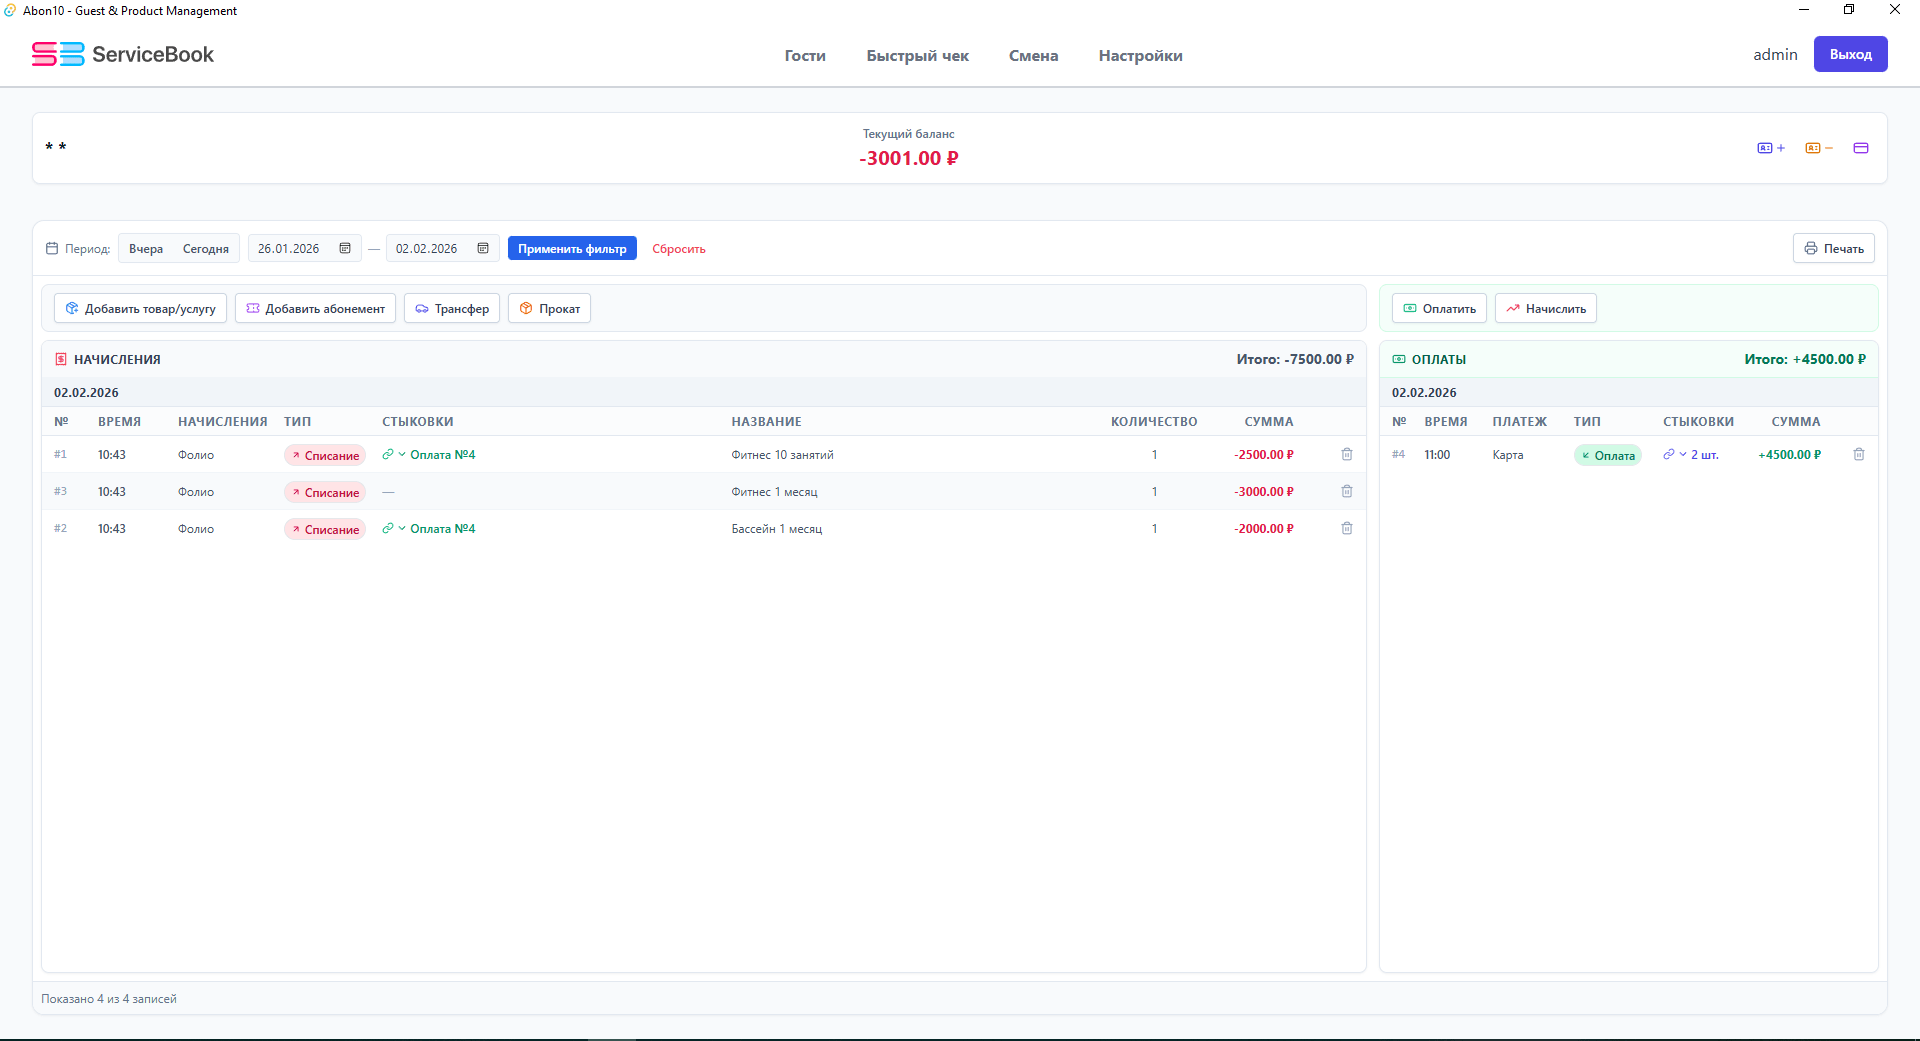Click Применить фильтр button
1920x1041 pixels.
coord(572,248)
